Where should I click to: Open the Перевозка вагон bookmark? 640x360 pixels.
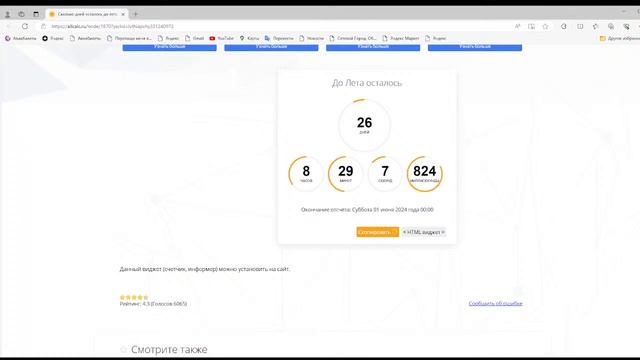(x=129, y=38)
